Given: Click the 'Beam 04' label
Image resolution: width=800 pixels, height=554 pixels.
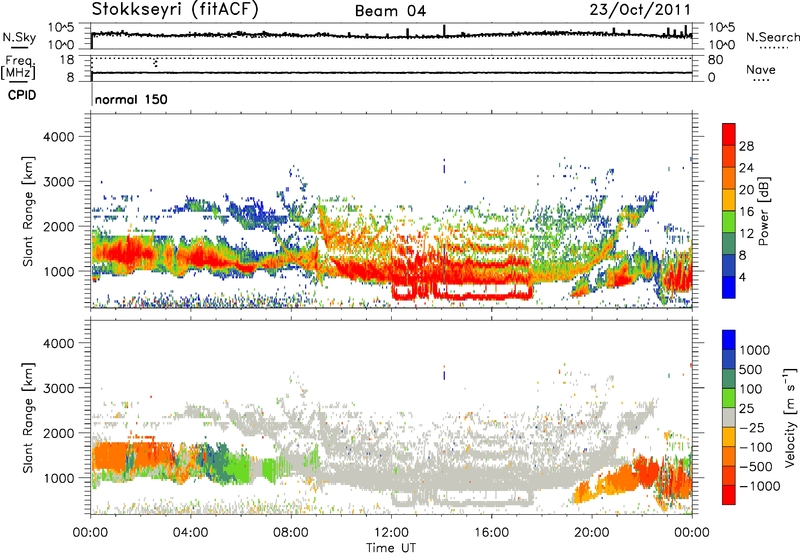Looking at the screenshot, I should 390,11.
